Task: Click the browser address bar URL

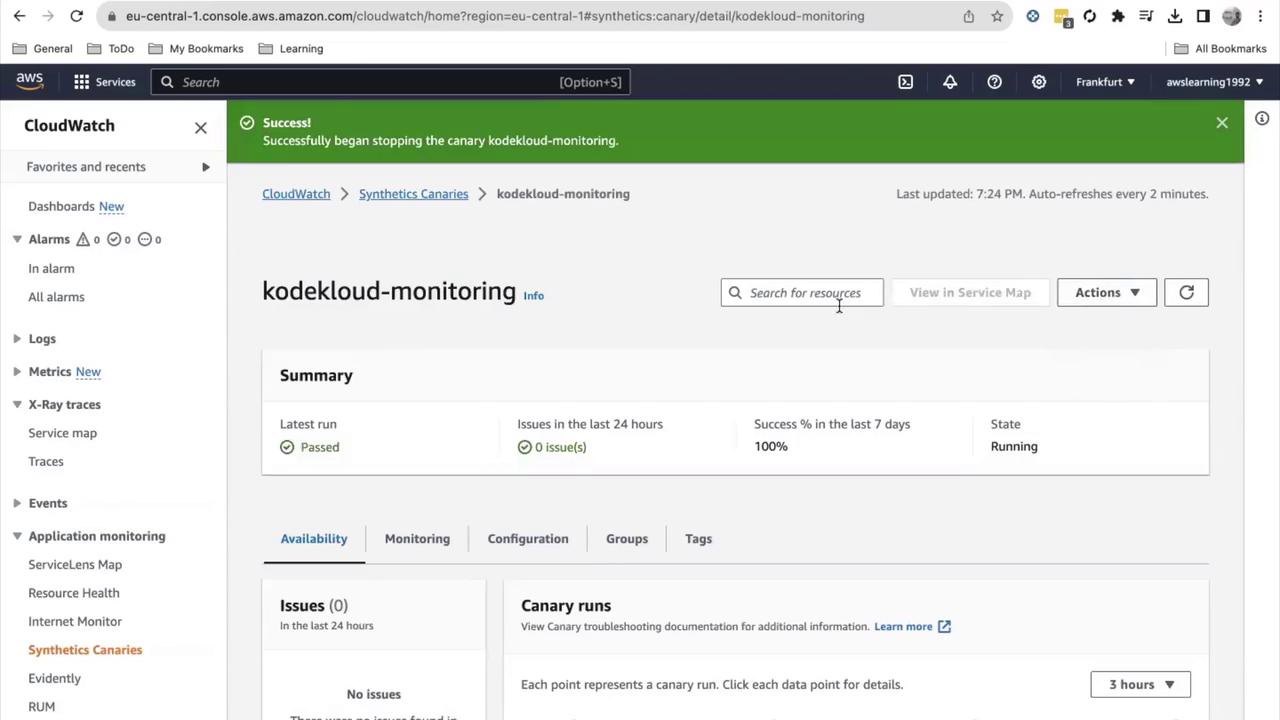Action: click(495, 16)
